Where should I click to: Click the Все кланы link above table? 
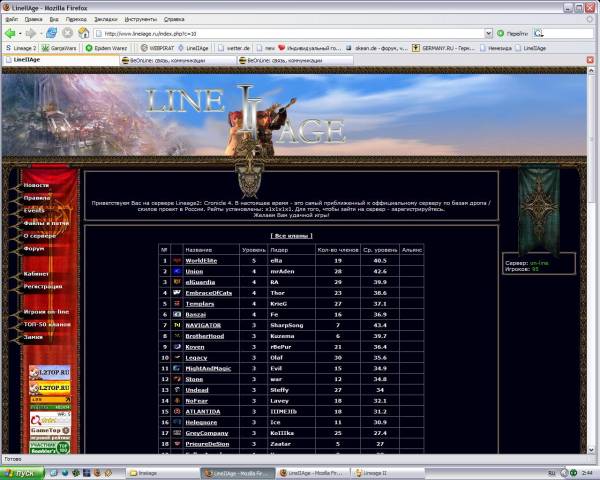[x=292, y=236]
